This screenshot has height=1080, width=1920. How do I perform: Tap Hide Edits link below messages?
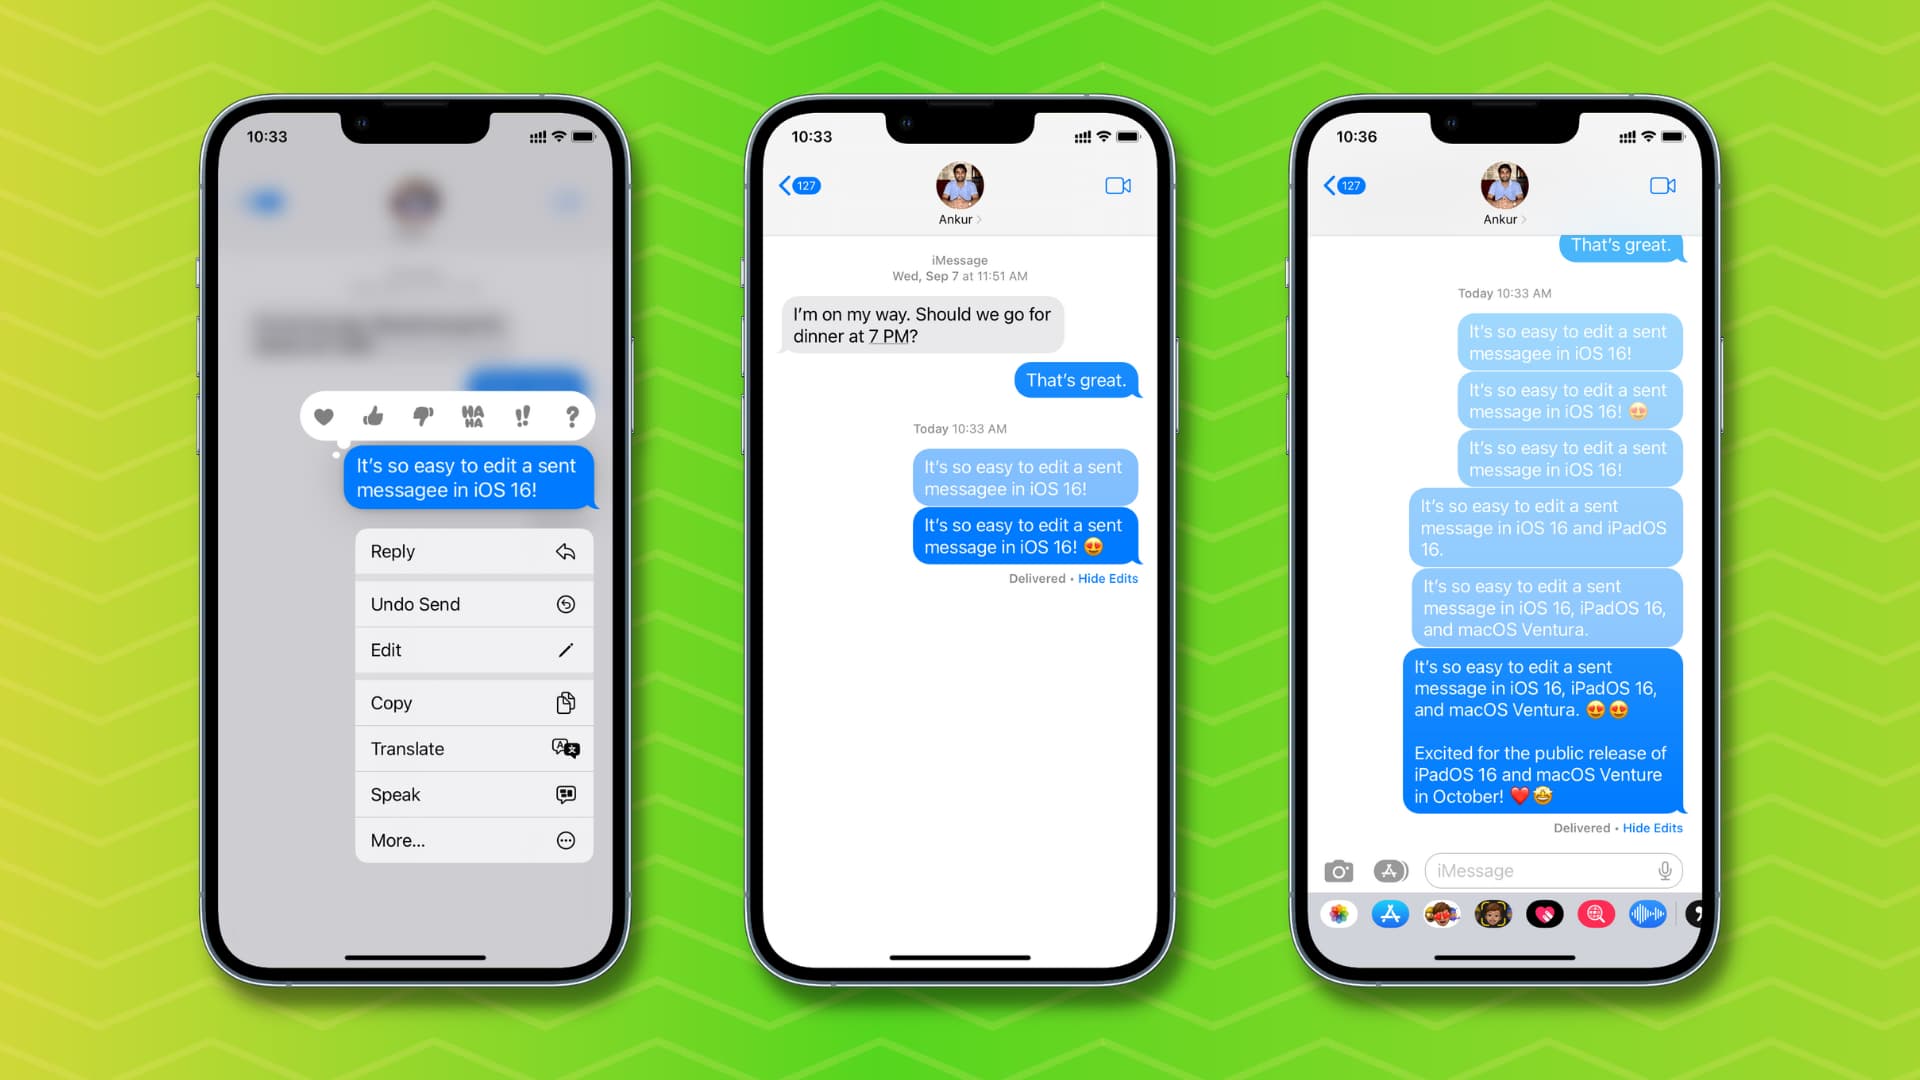point(1108,578)
